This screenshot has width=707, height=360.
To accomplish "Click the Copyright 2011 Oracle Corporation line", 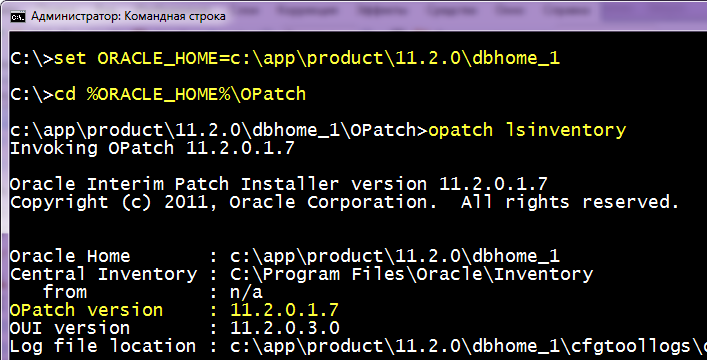I will (x=344, y=202).
